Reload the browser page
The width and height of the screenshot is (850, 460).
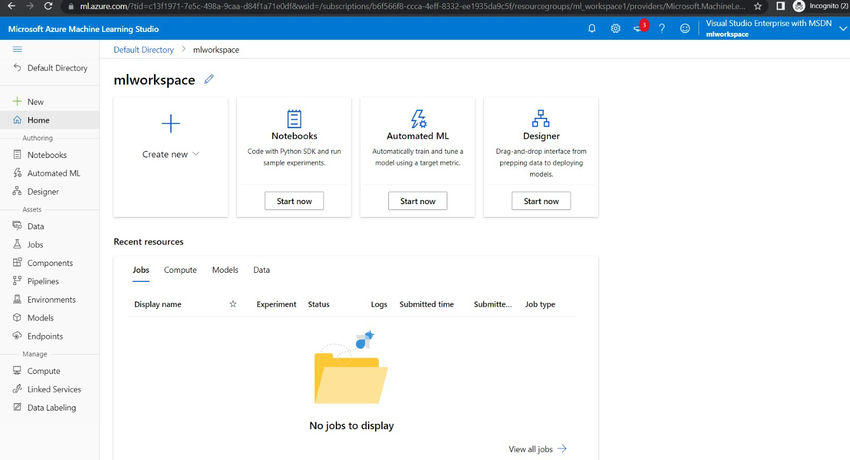48,6
